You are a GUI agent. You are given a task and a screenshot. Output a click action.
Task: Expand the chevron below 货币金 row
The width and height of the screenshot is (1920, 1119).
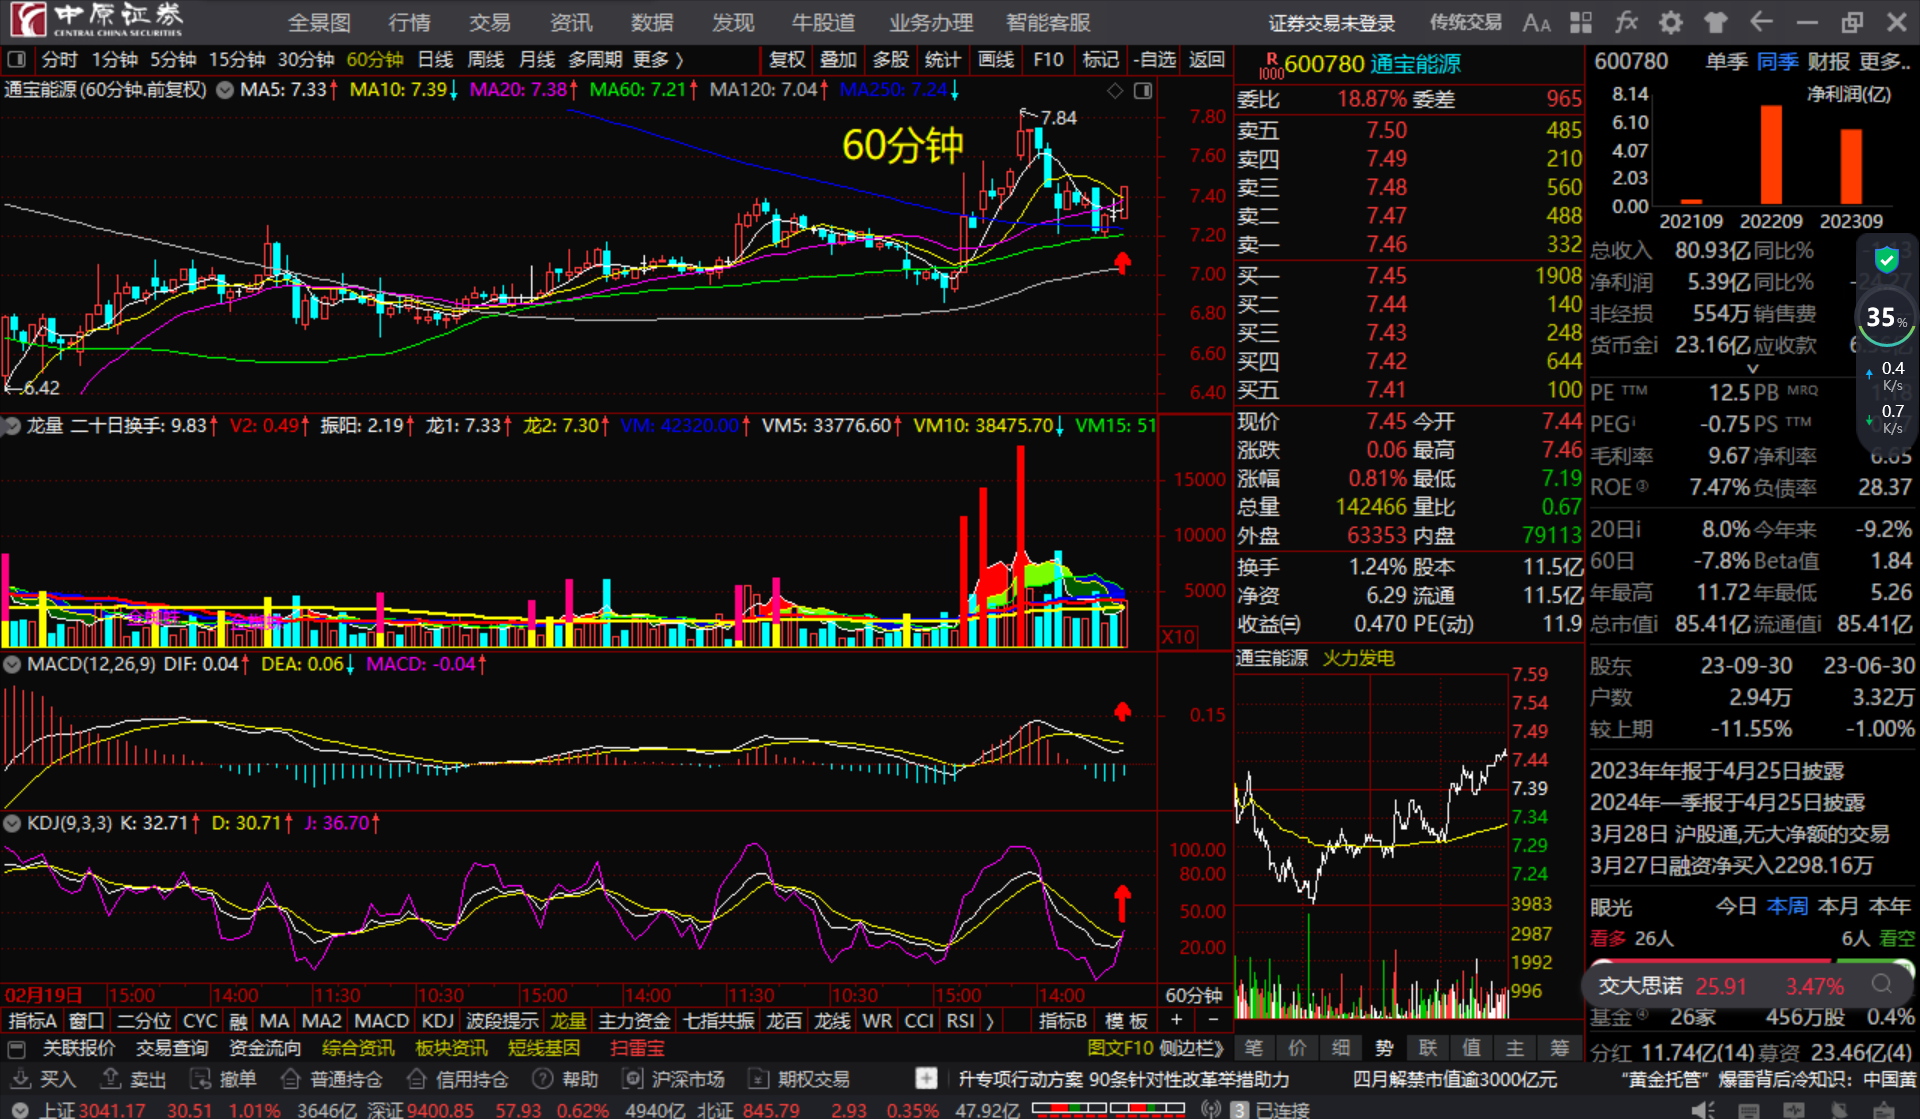(x=1752, y=369)
